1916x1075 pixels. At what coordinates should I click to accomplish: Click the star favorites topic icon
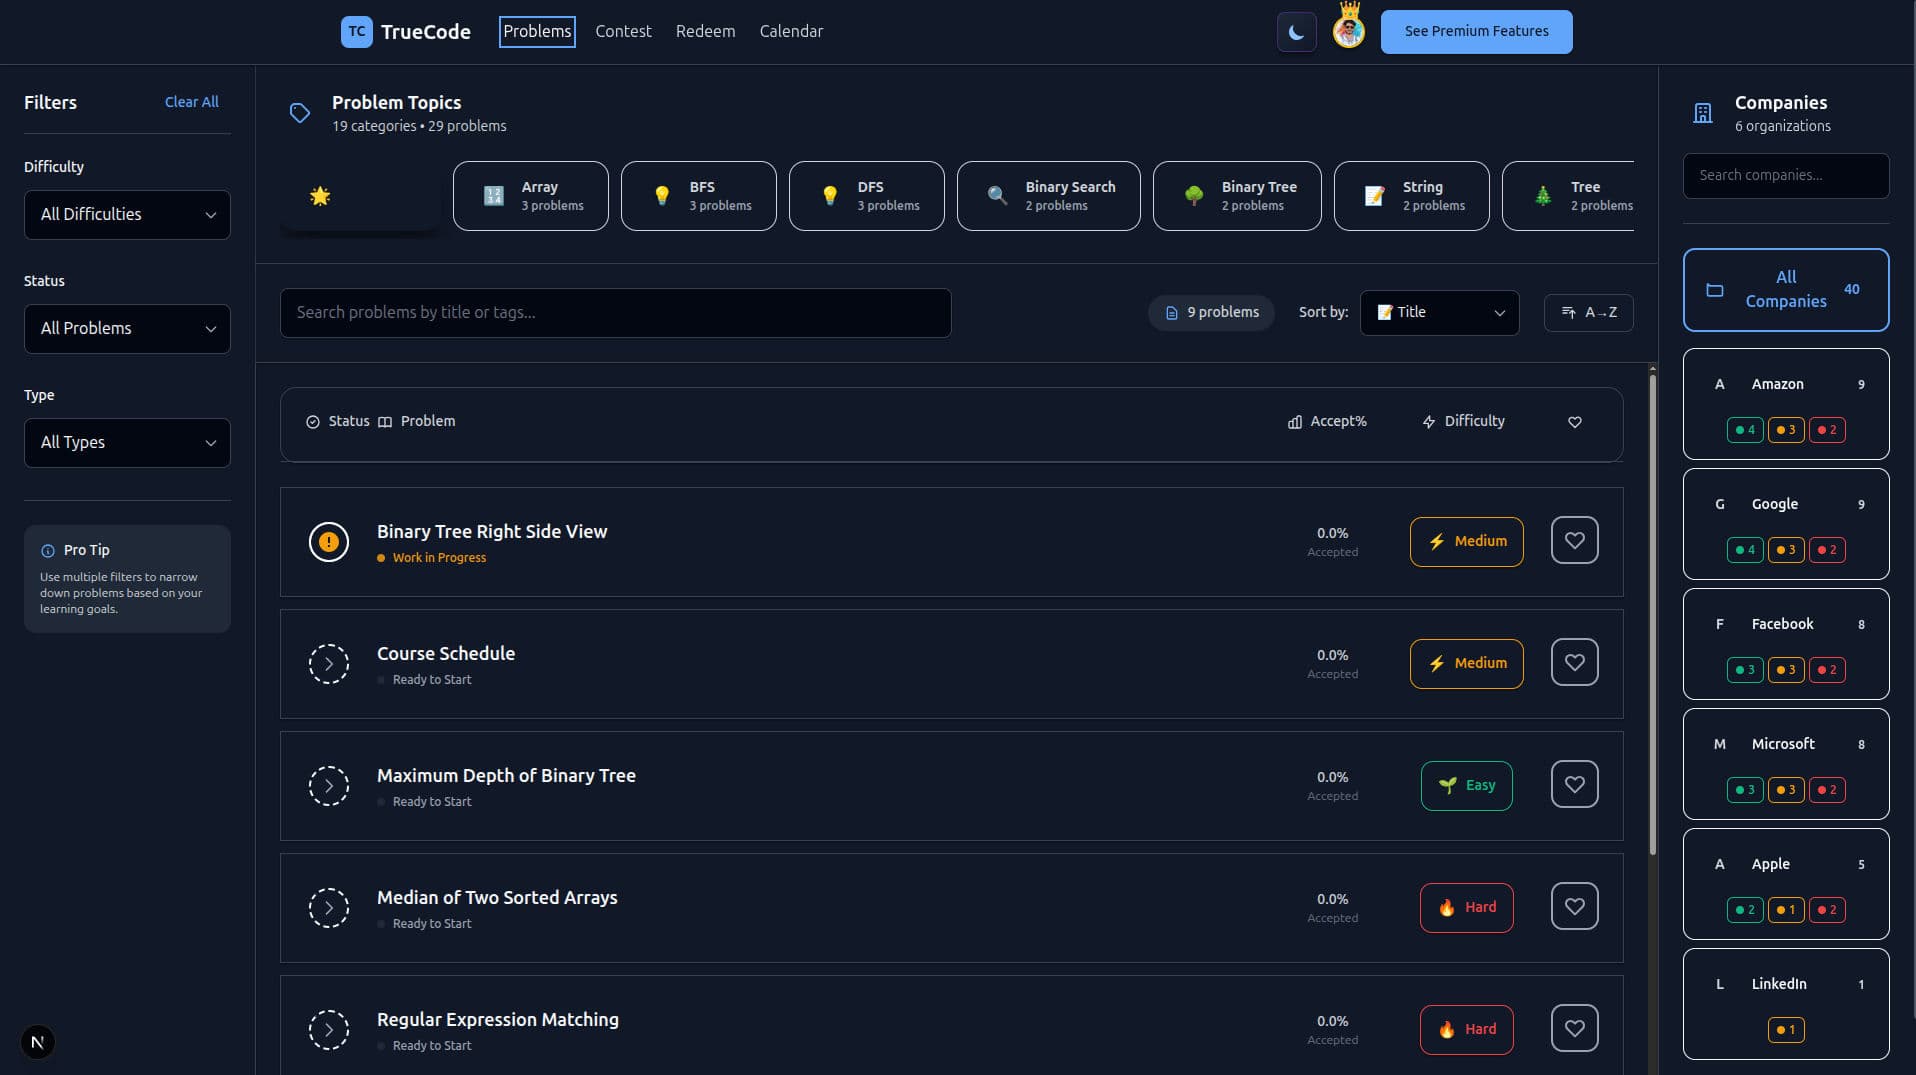click(x=320, y=196)
